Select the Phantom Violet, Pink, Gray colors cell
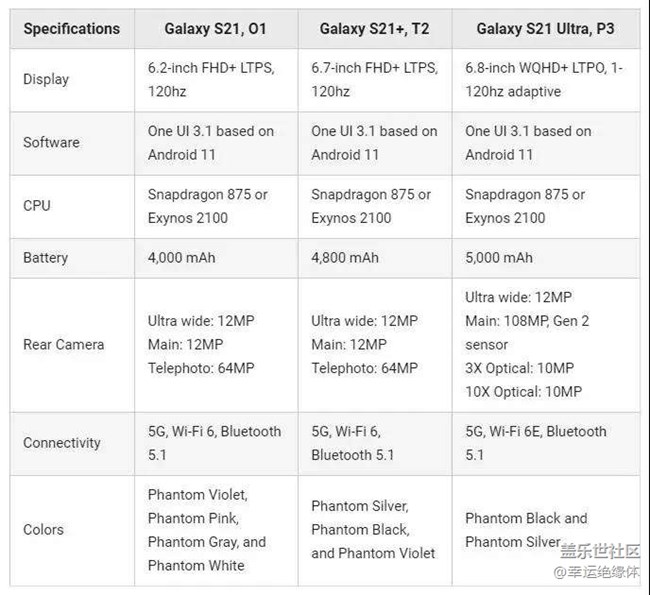This screenshot has width=650, height=595. coord(207,529)
